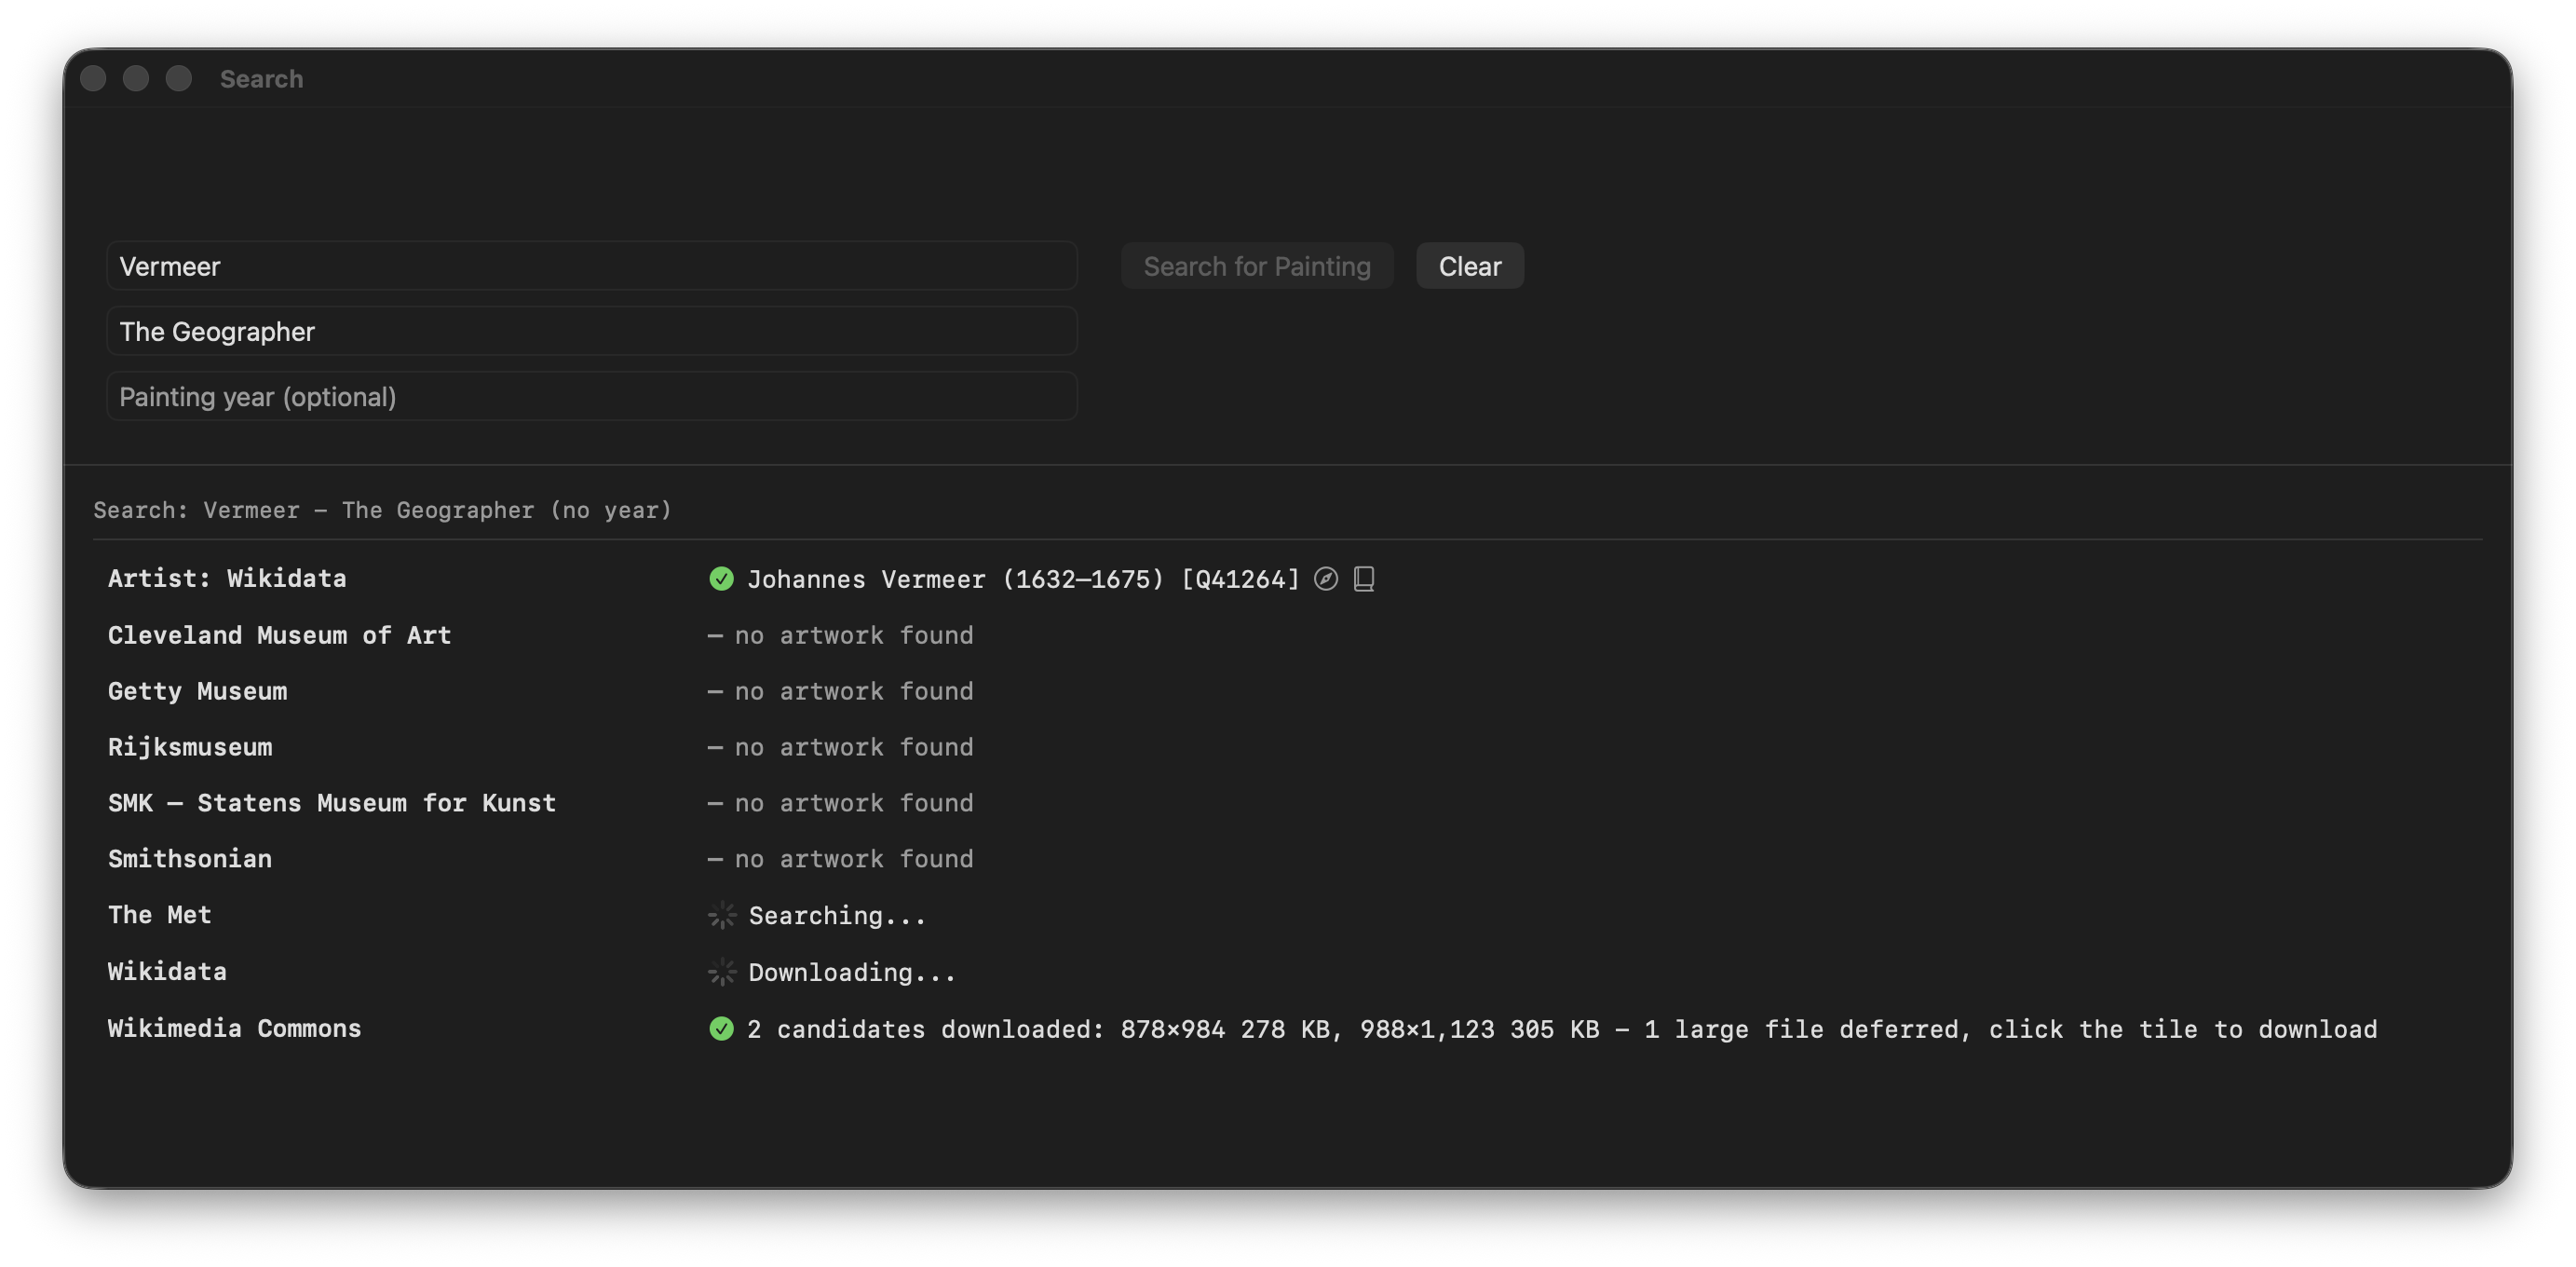Click SMK — Statens Museum for Kunst label
Viewport: 2576px width, 1267px height.
pos(332,803)
